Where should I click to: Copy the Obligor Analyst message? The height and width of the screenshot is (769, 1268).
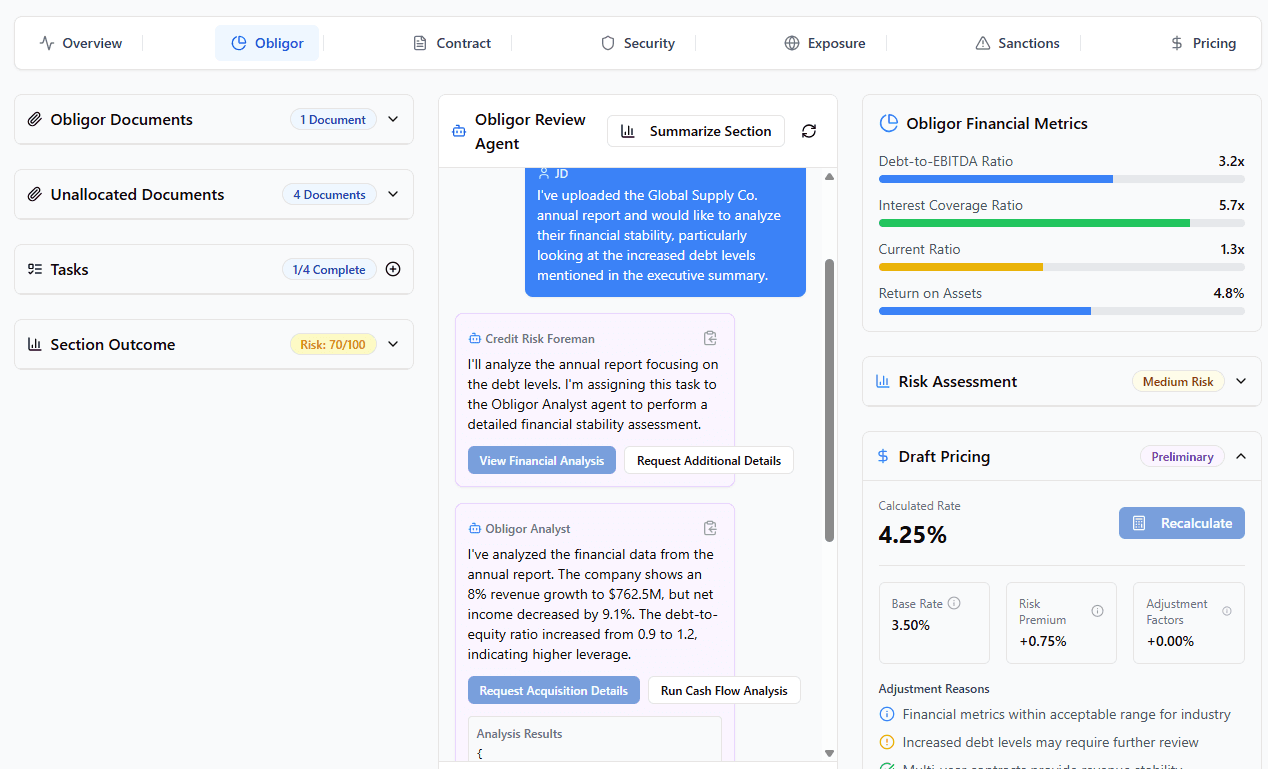tap(710, 528)
